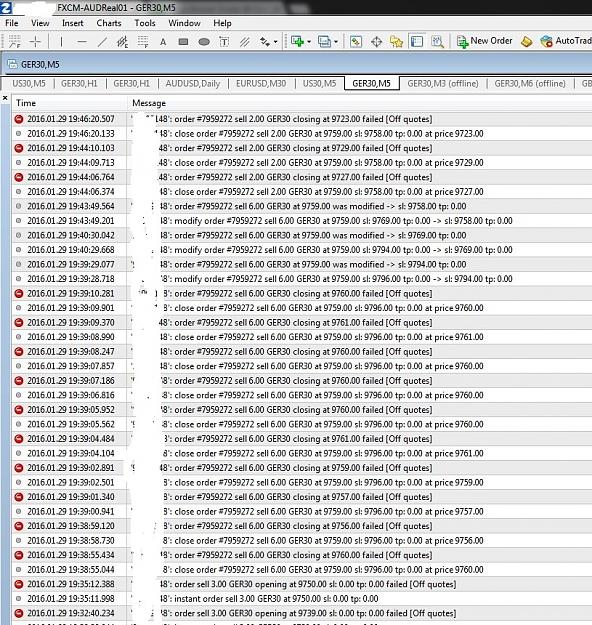Select the log row at 2016.01.29 19:38:55.434

[x=302, y=555]
